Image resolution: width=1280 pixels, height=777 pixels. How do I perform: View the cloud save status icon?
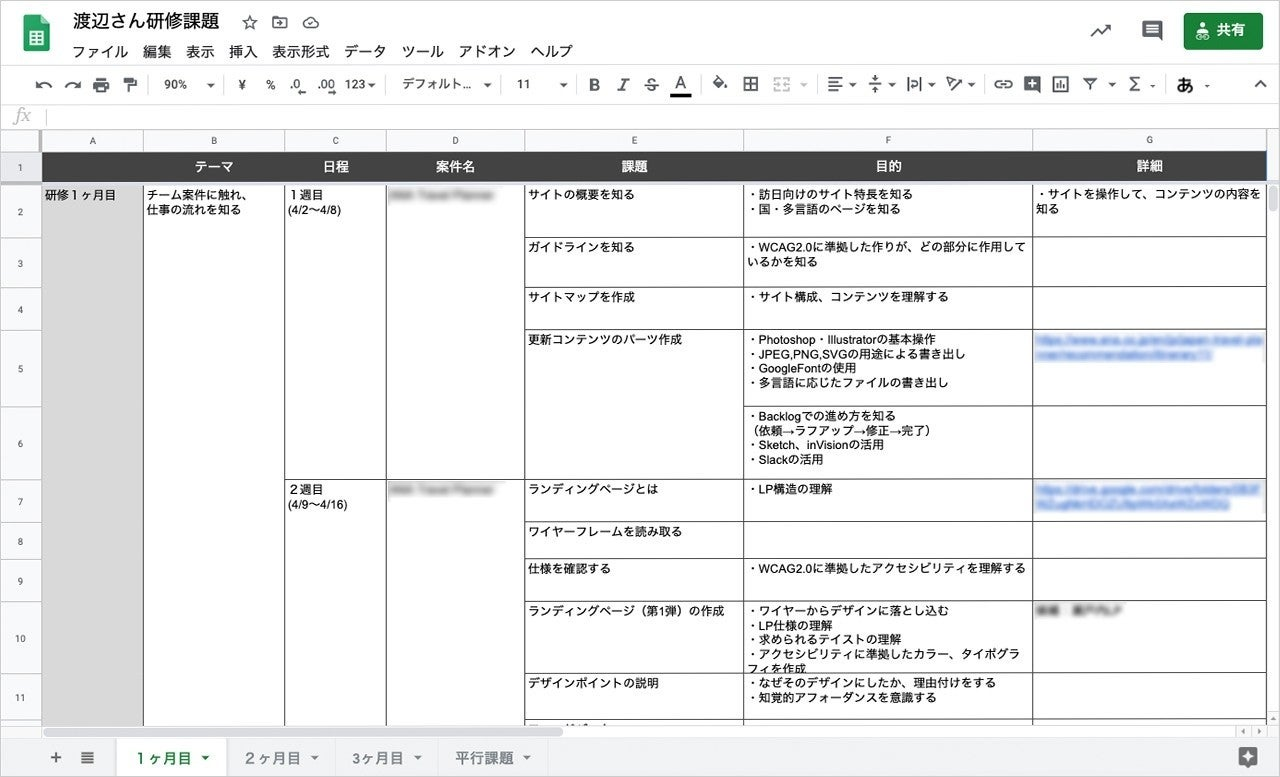click(x=310, y=22)
